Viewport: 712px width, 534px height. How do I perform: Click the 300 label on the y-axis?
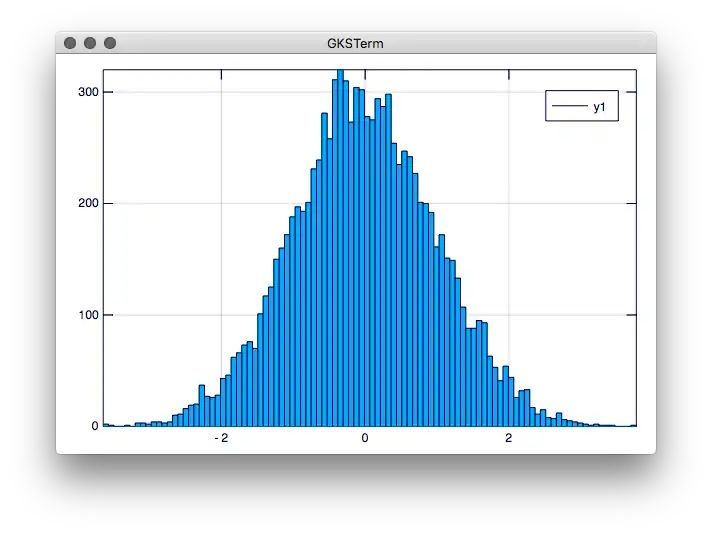point(88,92)
